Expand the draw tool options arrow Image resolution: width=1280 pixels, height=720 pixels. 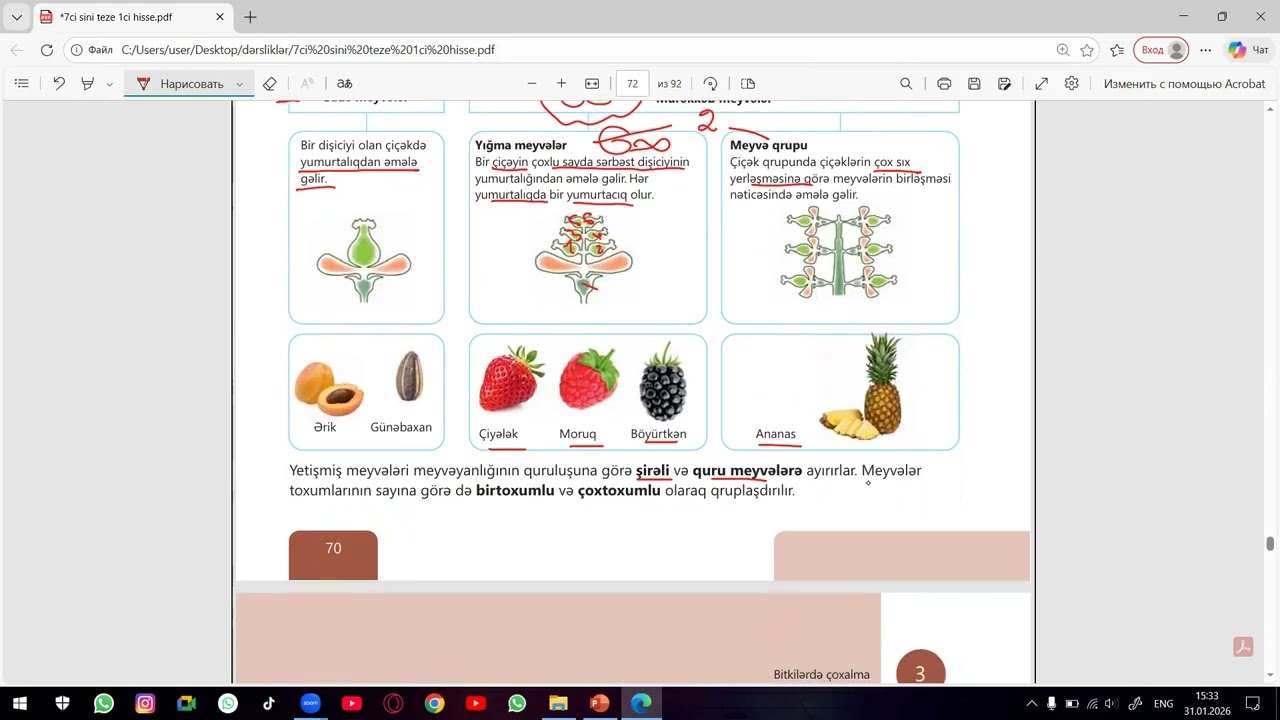(x=239, y=84)
